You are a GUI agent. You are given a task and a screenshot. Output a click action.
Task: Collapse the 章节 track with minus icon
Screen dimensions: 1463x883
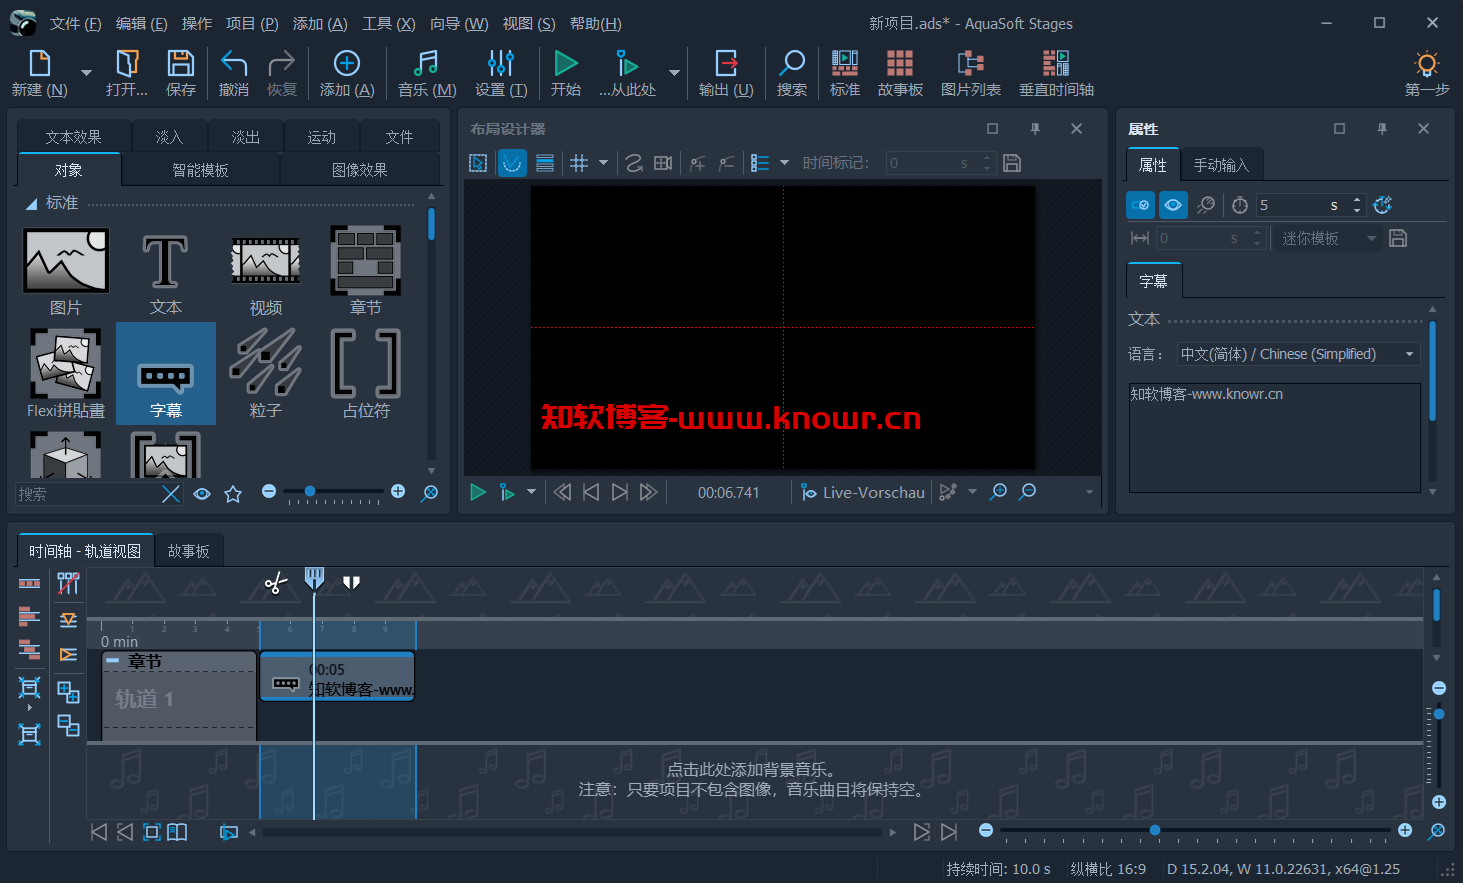[x=113, y=661]
